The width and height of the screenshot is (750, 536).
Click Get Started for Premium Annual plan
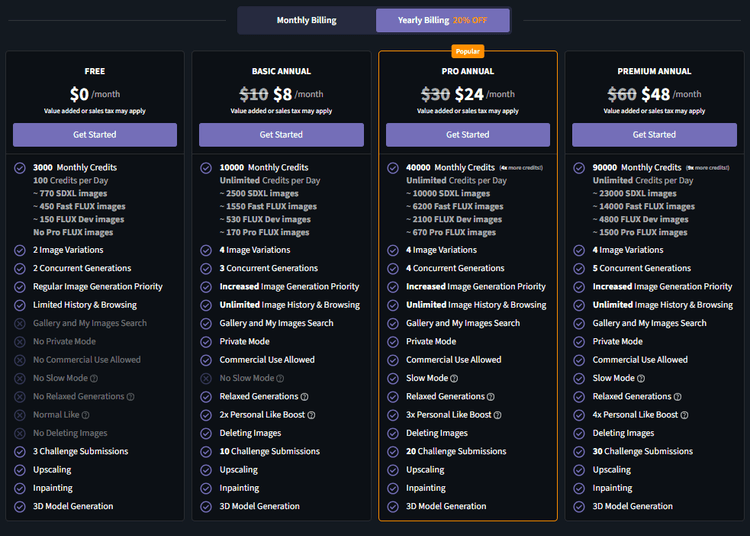[x=654, y=135]
